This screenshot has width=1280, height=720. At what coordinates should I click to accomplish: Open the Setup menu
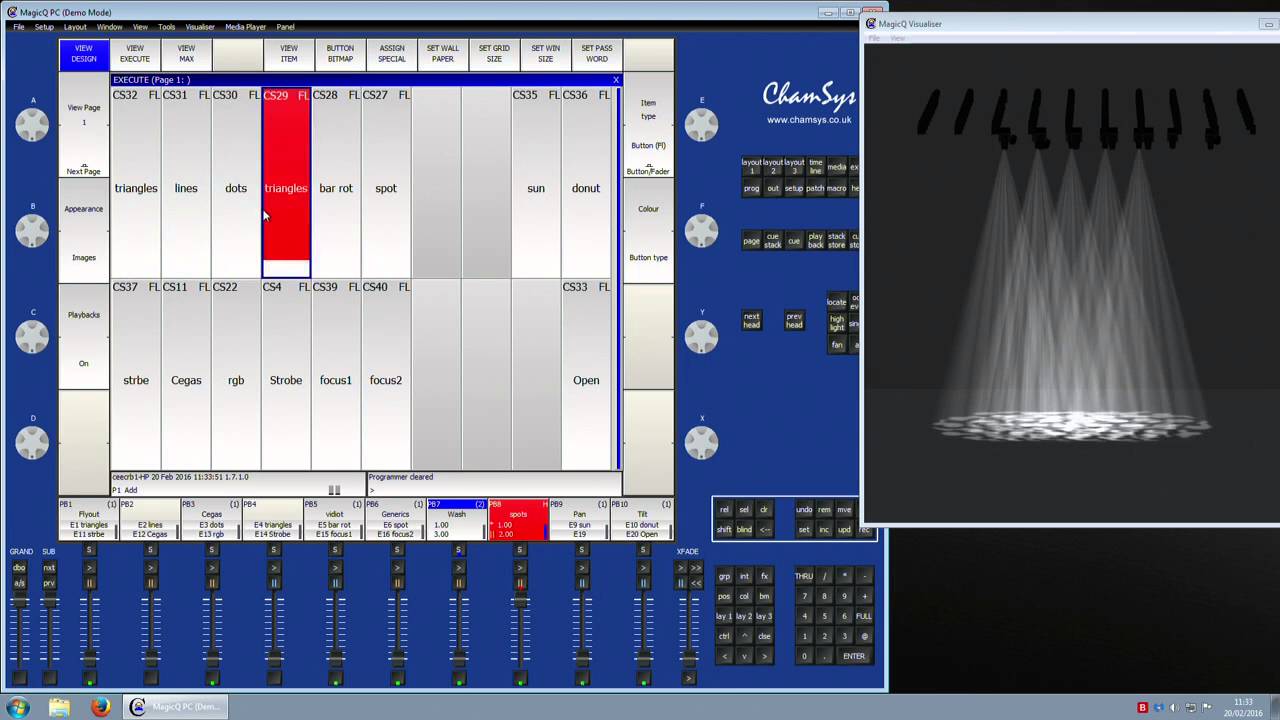point(44,27)
